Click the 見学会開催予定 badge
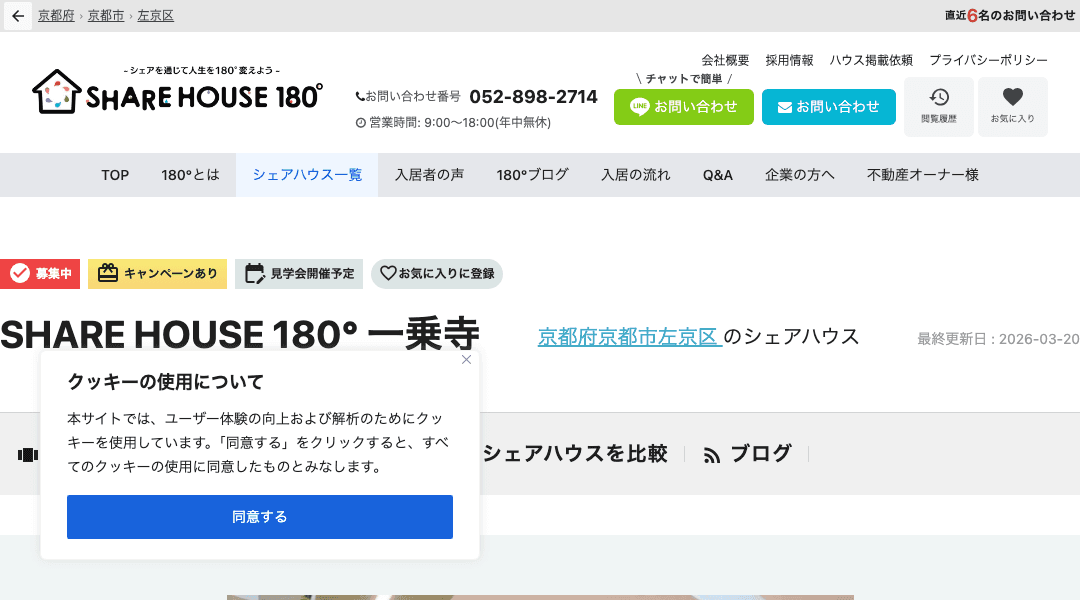Viewport: 1080px width, 600px height. point(299,273)
